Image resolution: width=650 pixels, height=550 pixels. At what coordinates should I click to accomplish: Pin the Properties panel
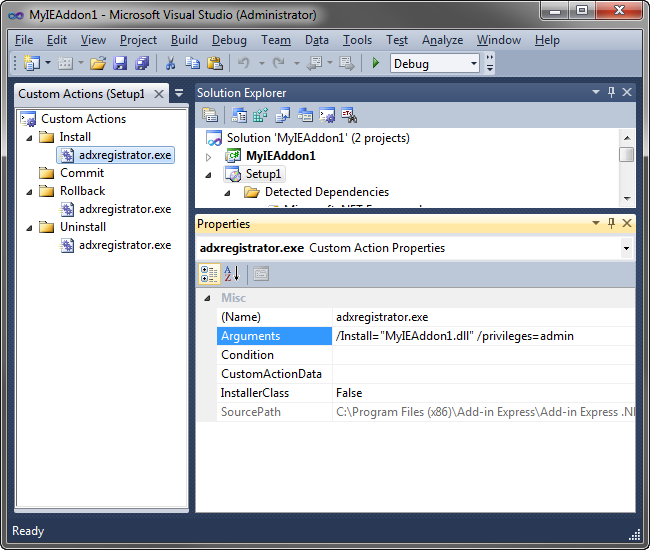[611, 223]
